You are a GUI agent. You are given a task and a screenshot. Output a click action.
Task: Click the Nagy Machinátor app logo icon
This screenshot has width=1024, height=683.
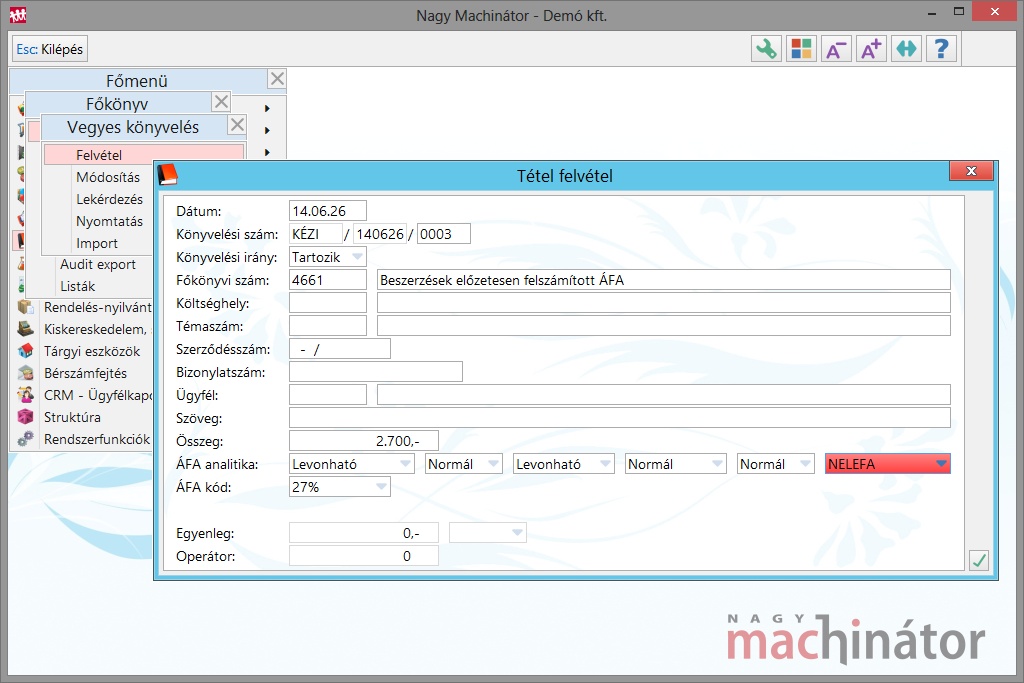pos(18,14)
